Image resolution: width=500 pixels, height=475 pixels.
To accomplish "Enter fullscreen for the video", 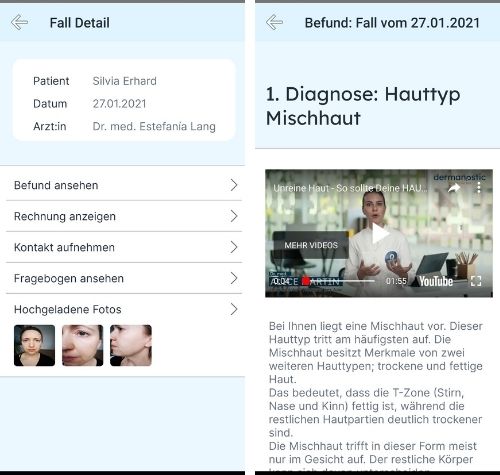I will point(476,281).
